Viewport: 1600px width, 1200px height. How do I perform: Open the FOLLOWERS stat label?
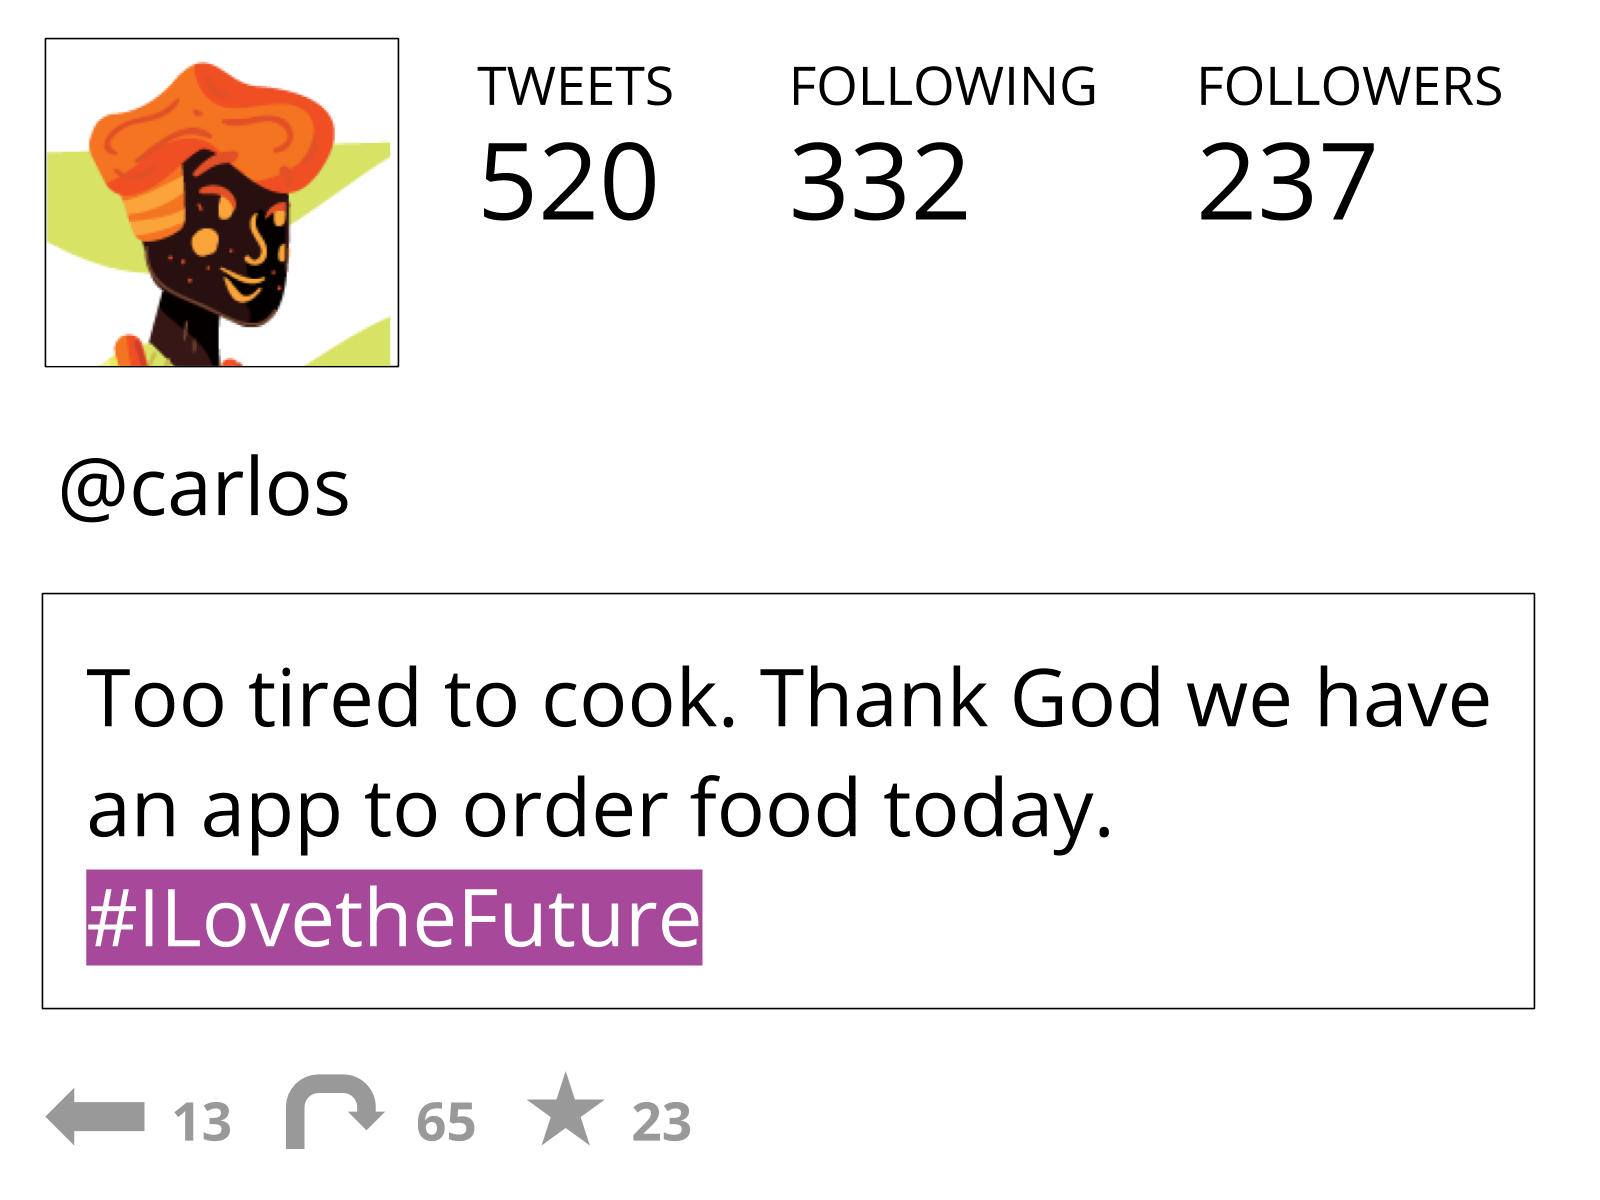(x=1349, y=87)
